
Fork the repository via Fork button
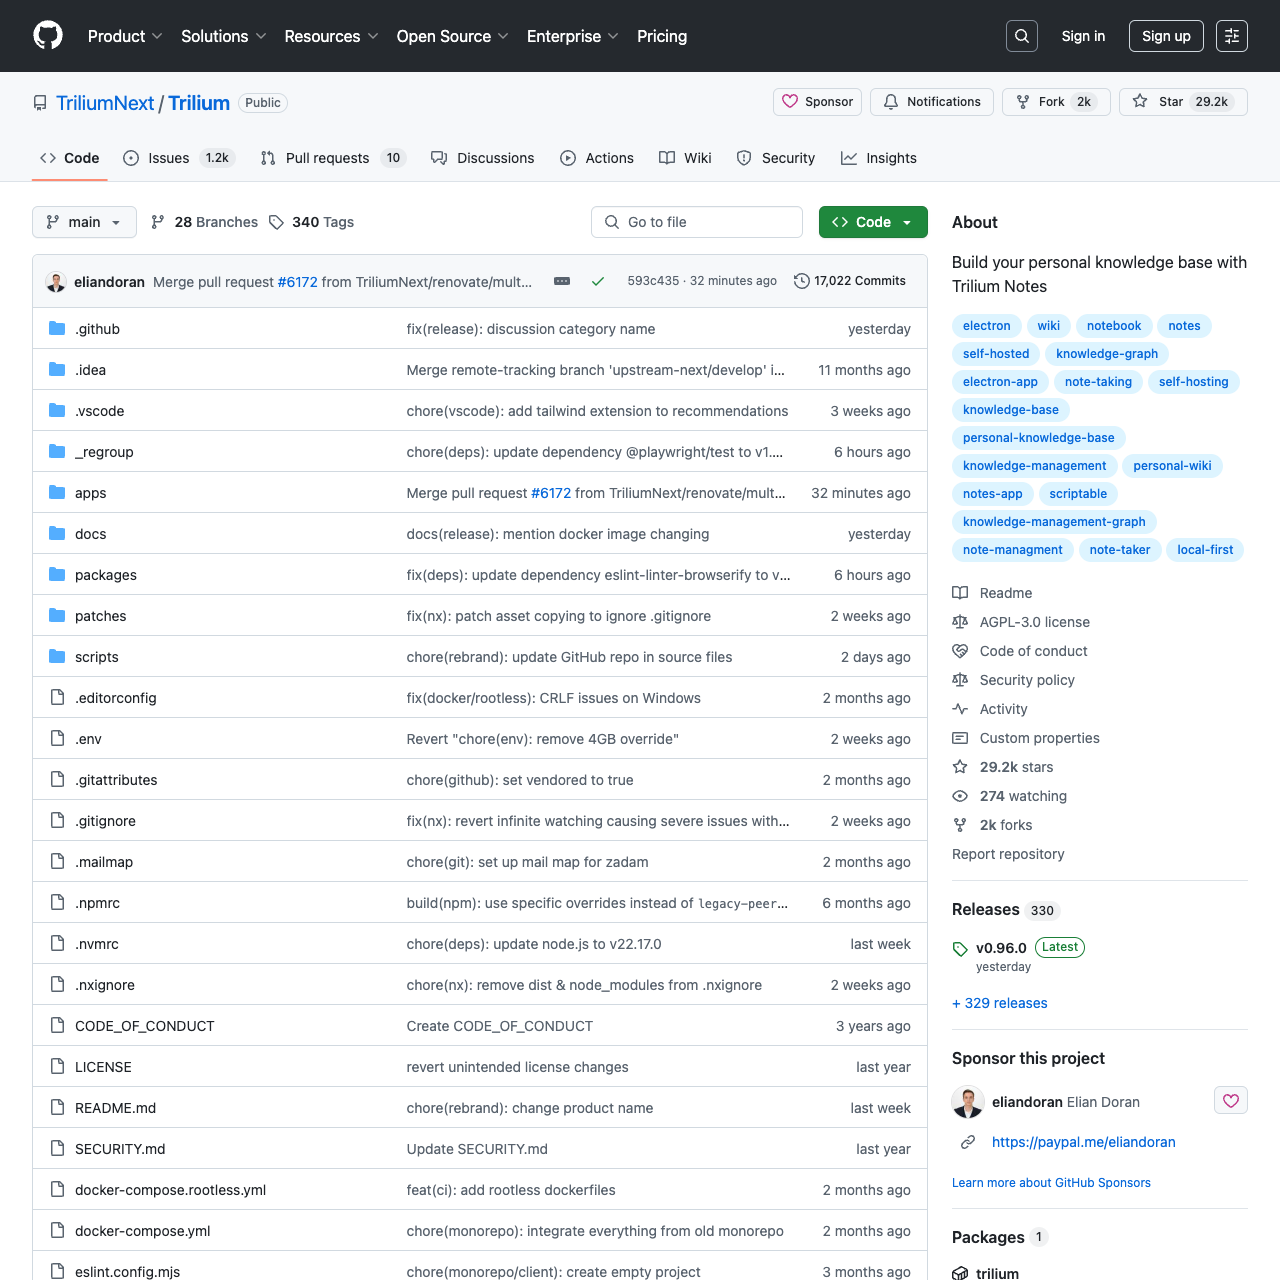(x=1056, y=102)
